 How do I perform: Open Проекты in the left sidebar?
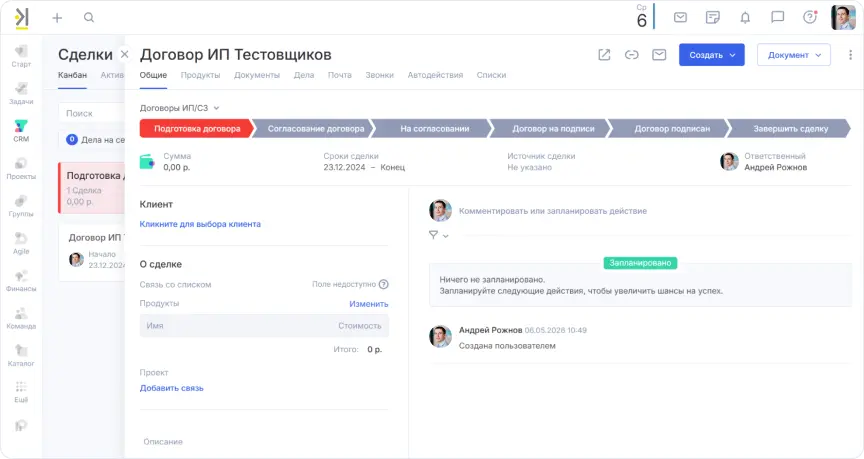(21, 169)
